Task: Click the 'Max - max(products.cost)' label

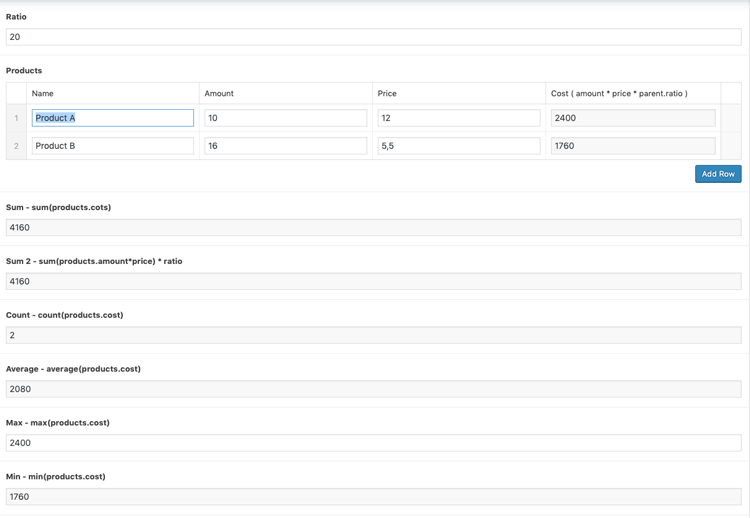Action: 58,422
